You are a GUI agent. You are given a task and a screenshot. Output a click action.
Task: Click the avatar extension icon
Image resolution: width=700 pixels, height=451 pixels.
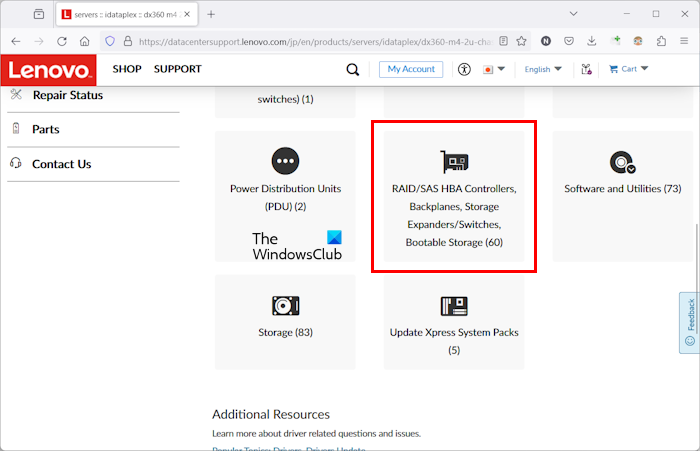tap(638, 42)
